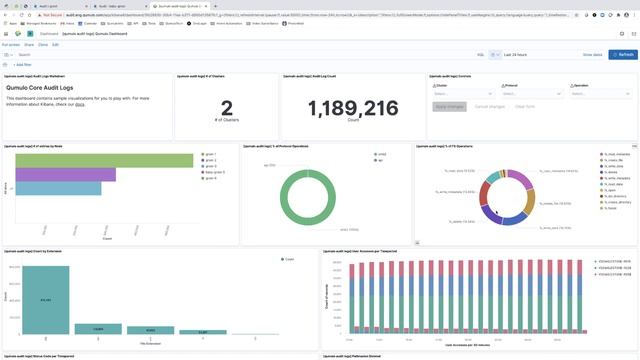Click the browser profile avatar icon
This screenshot has width=640, height=360.
627,15
